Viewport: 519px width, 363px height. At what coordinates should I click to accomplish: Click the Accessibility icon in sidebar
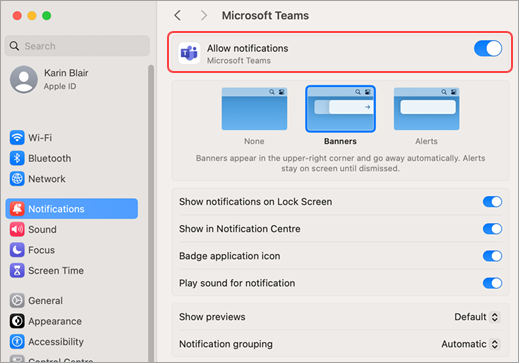pyautogui.click(x=17, y=342)
